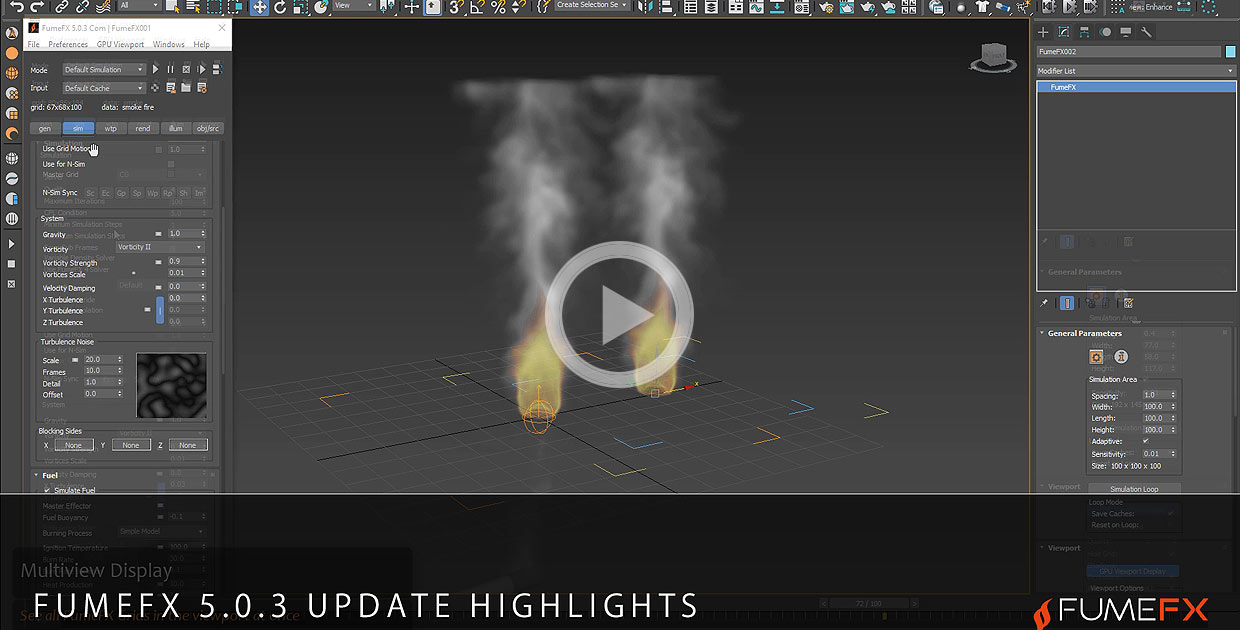This screenshot has width=1240, height=630.
Task: Toggle the Angle Snap button
Action: point(477,7)
